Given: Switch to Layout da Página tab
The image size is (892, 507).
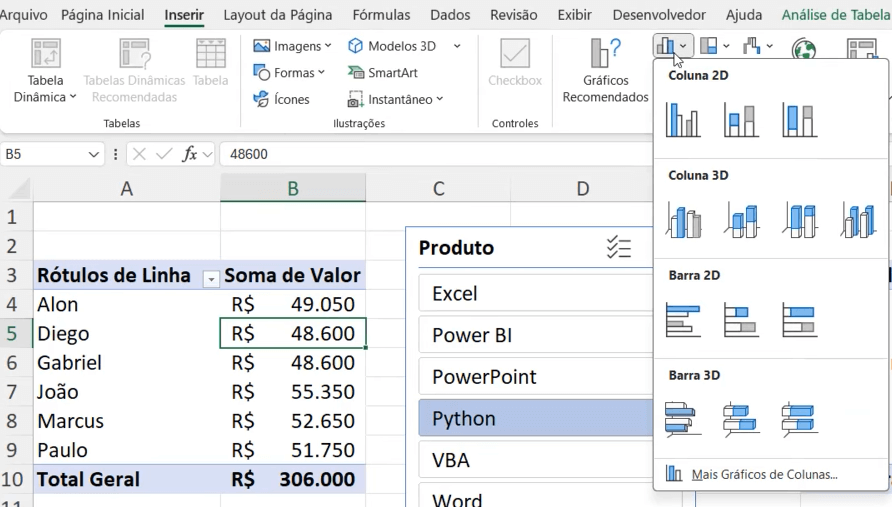Looking at the screenshot, I should [278, 15].
